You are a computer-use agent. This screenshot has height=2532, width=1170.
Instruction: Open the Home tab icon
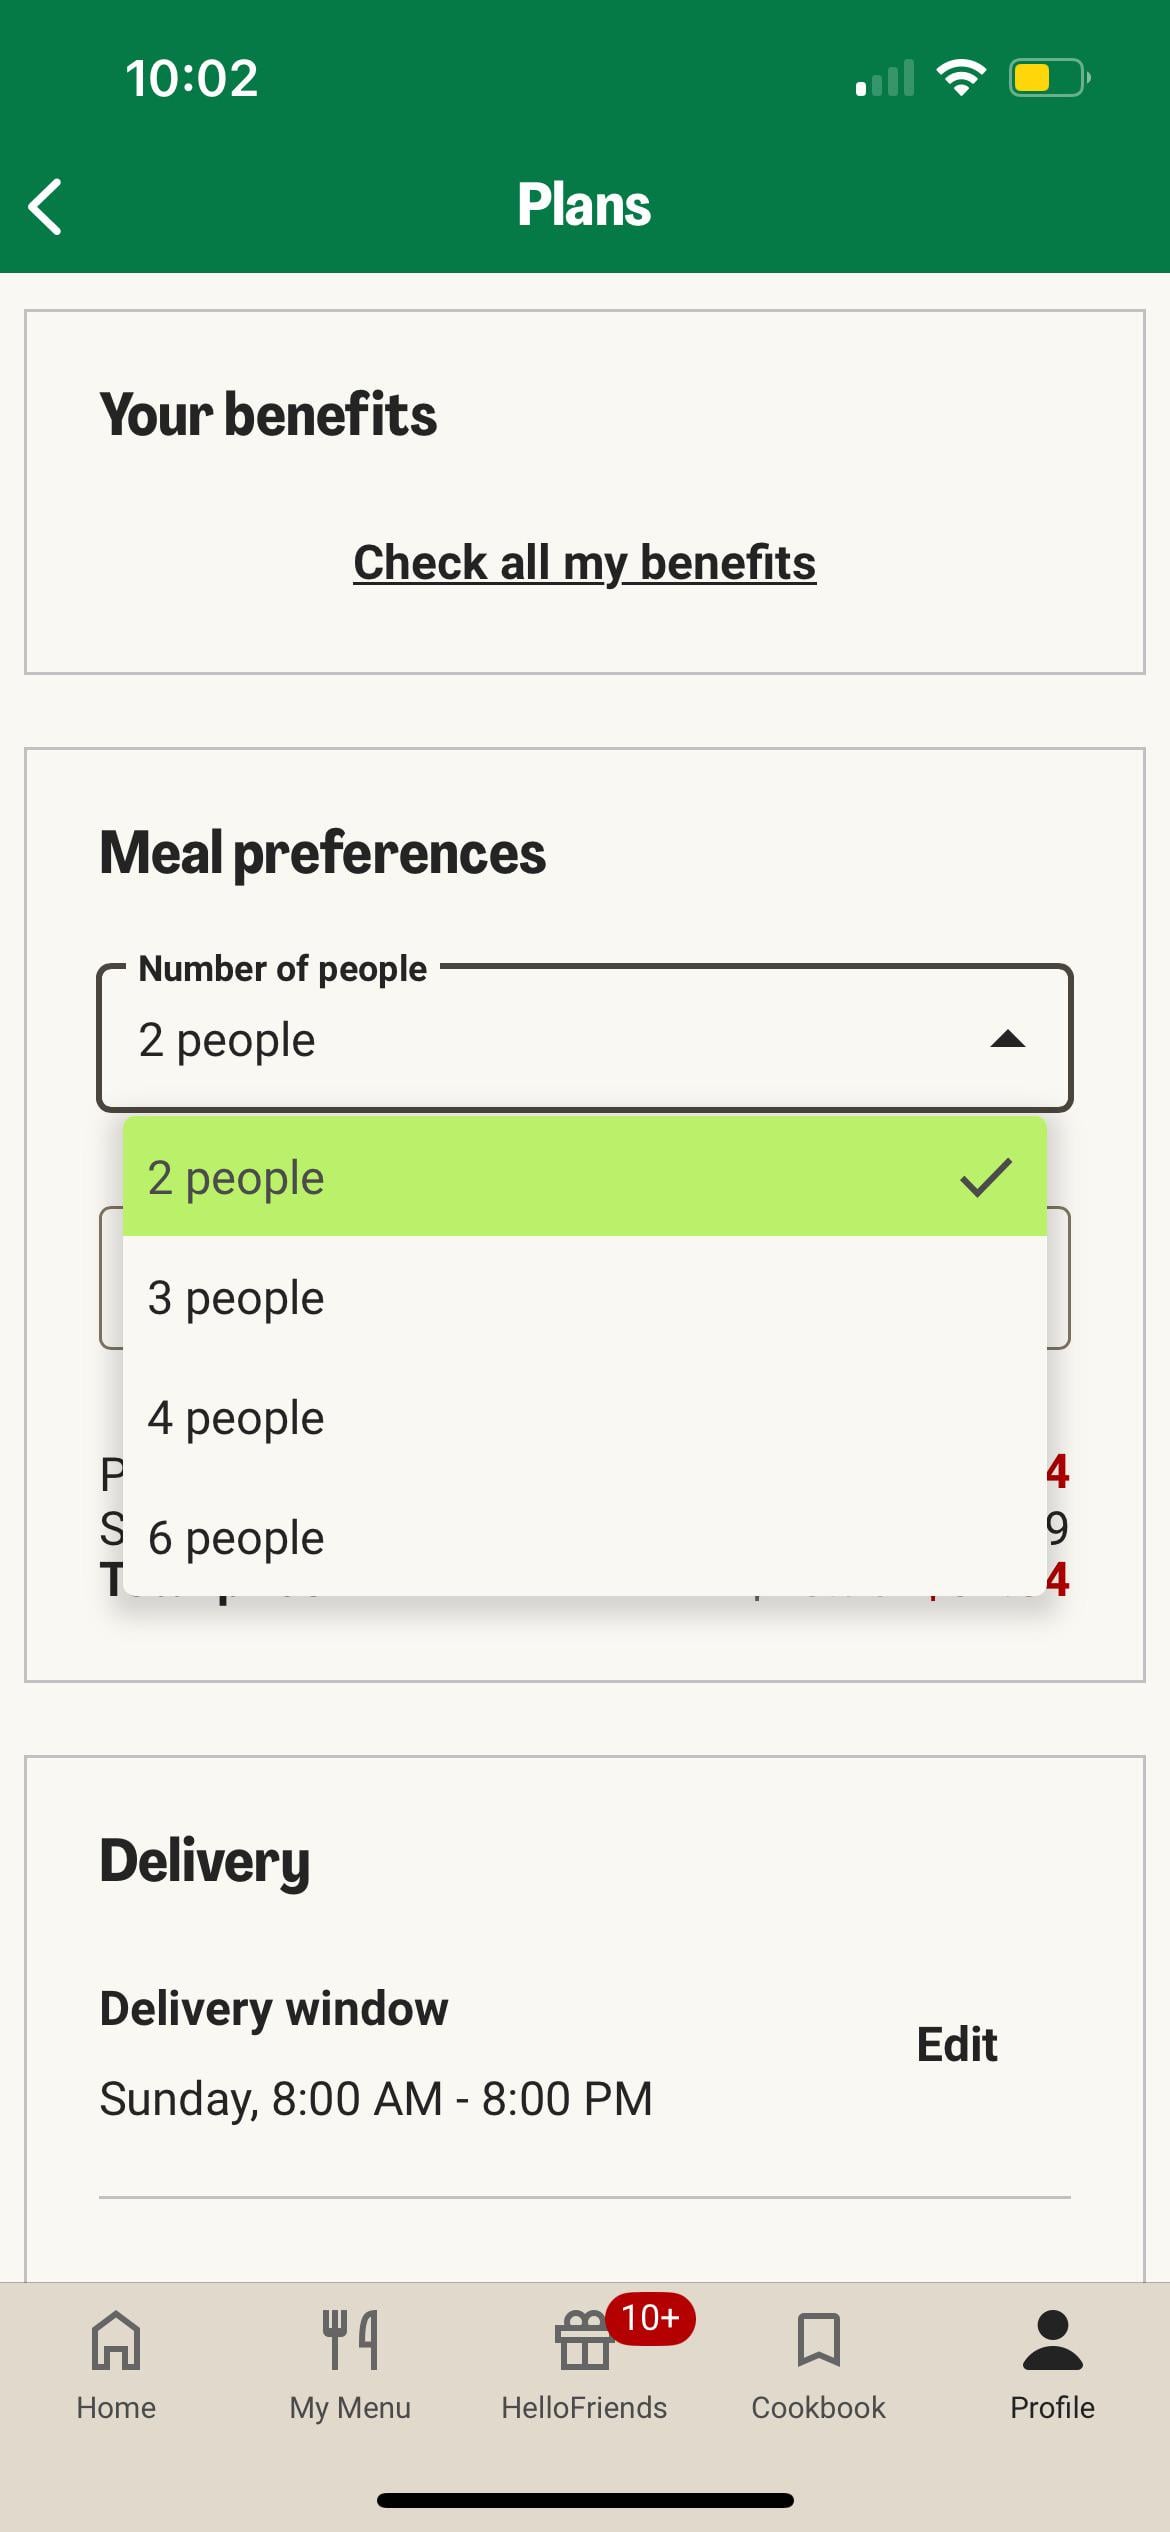[116, 2340]
